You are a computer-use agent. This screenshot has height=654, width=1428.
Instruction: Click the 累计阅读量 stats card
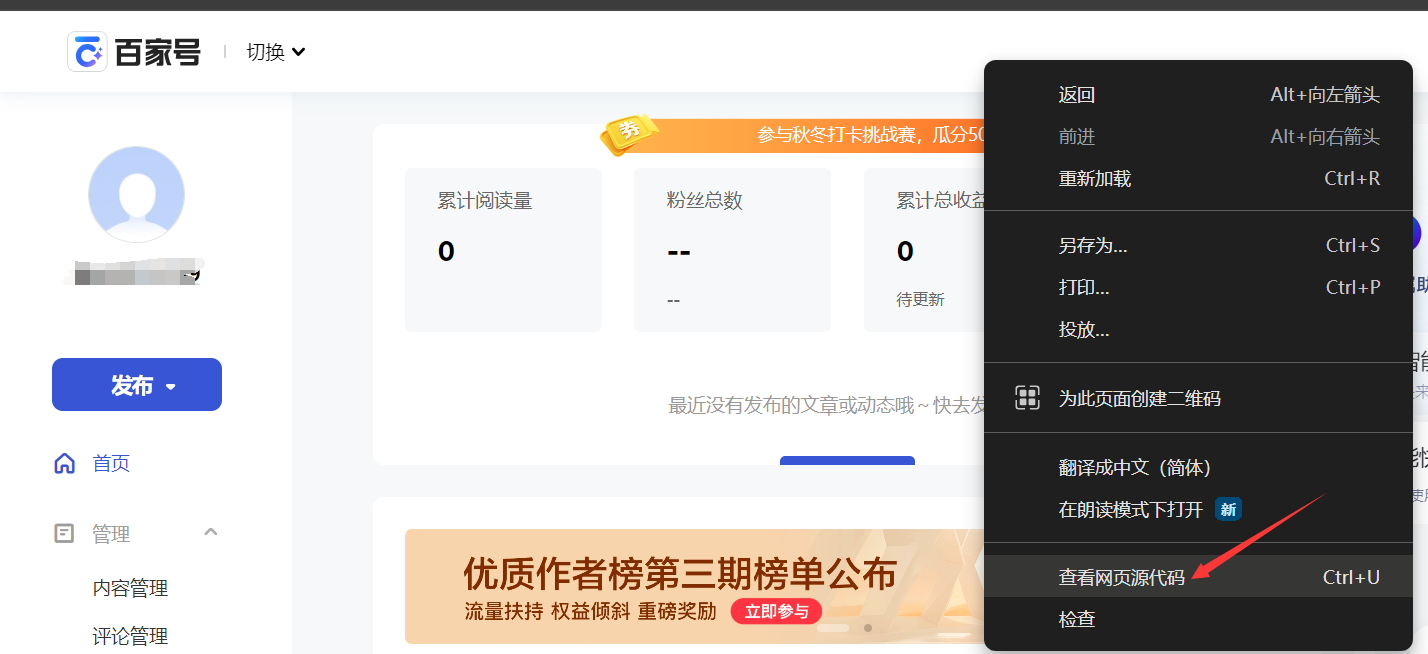click(503, 249)
